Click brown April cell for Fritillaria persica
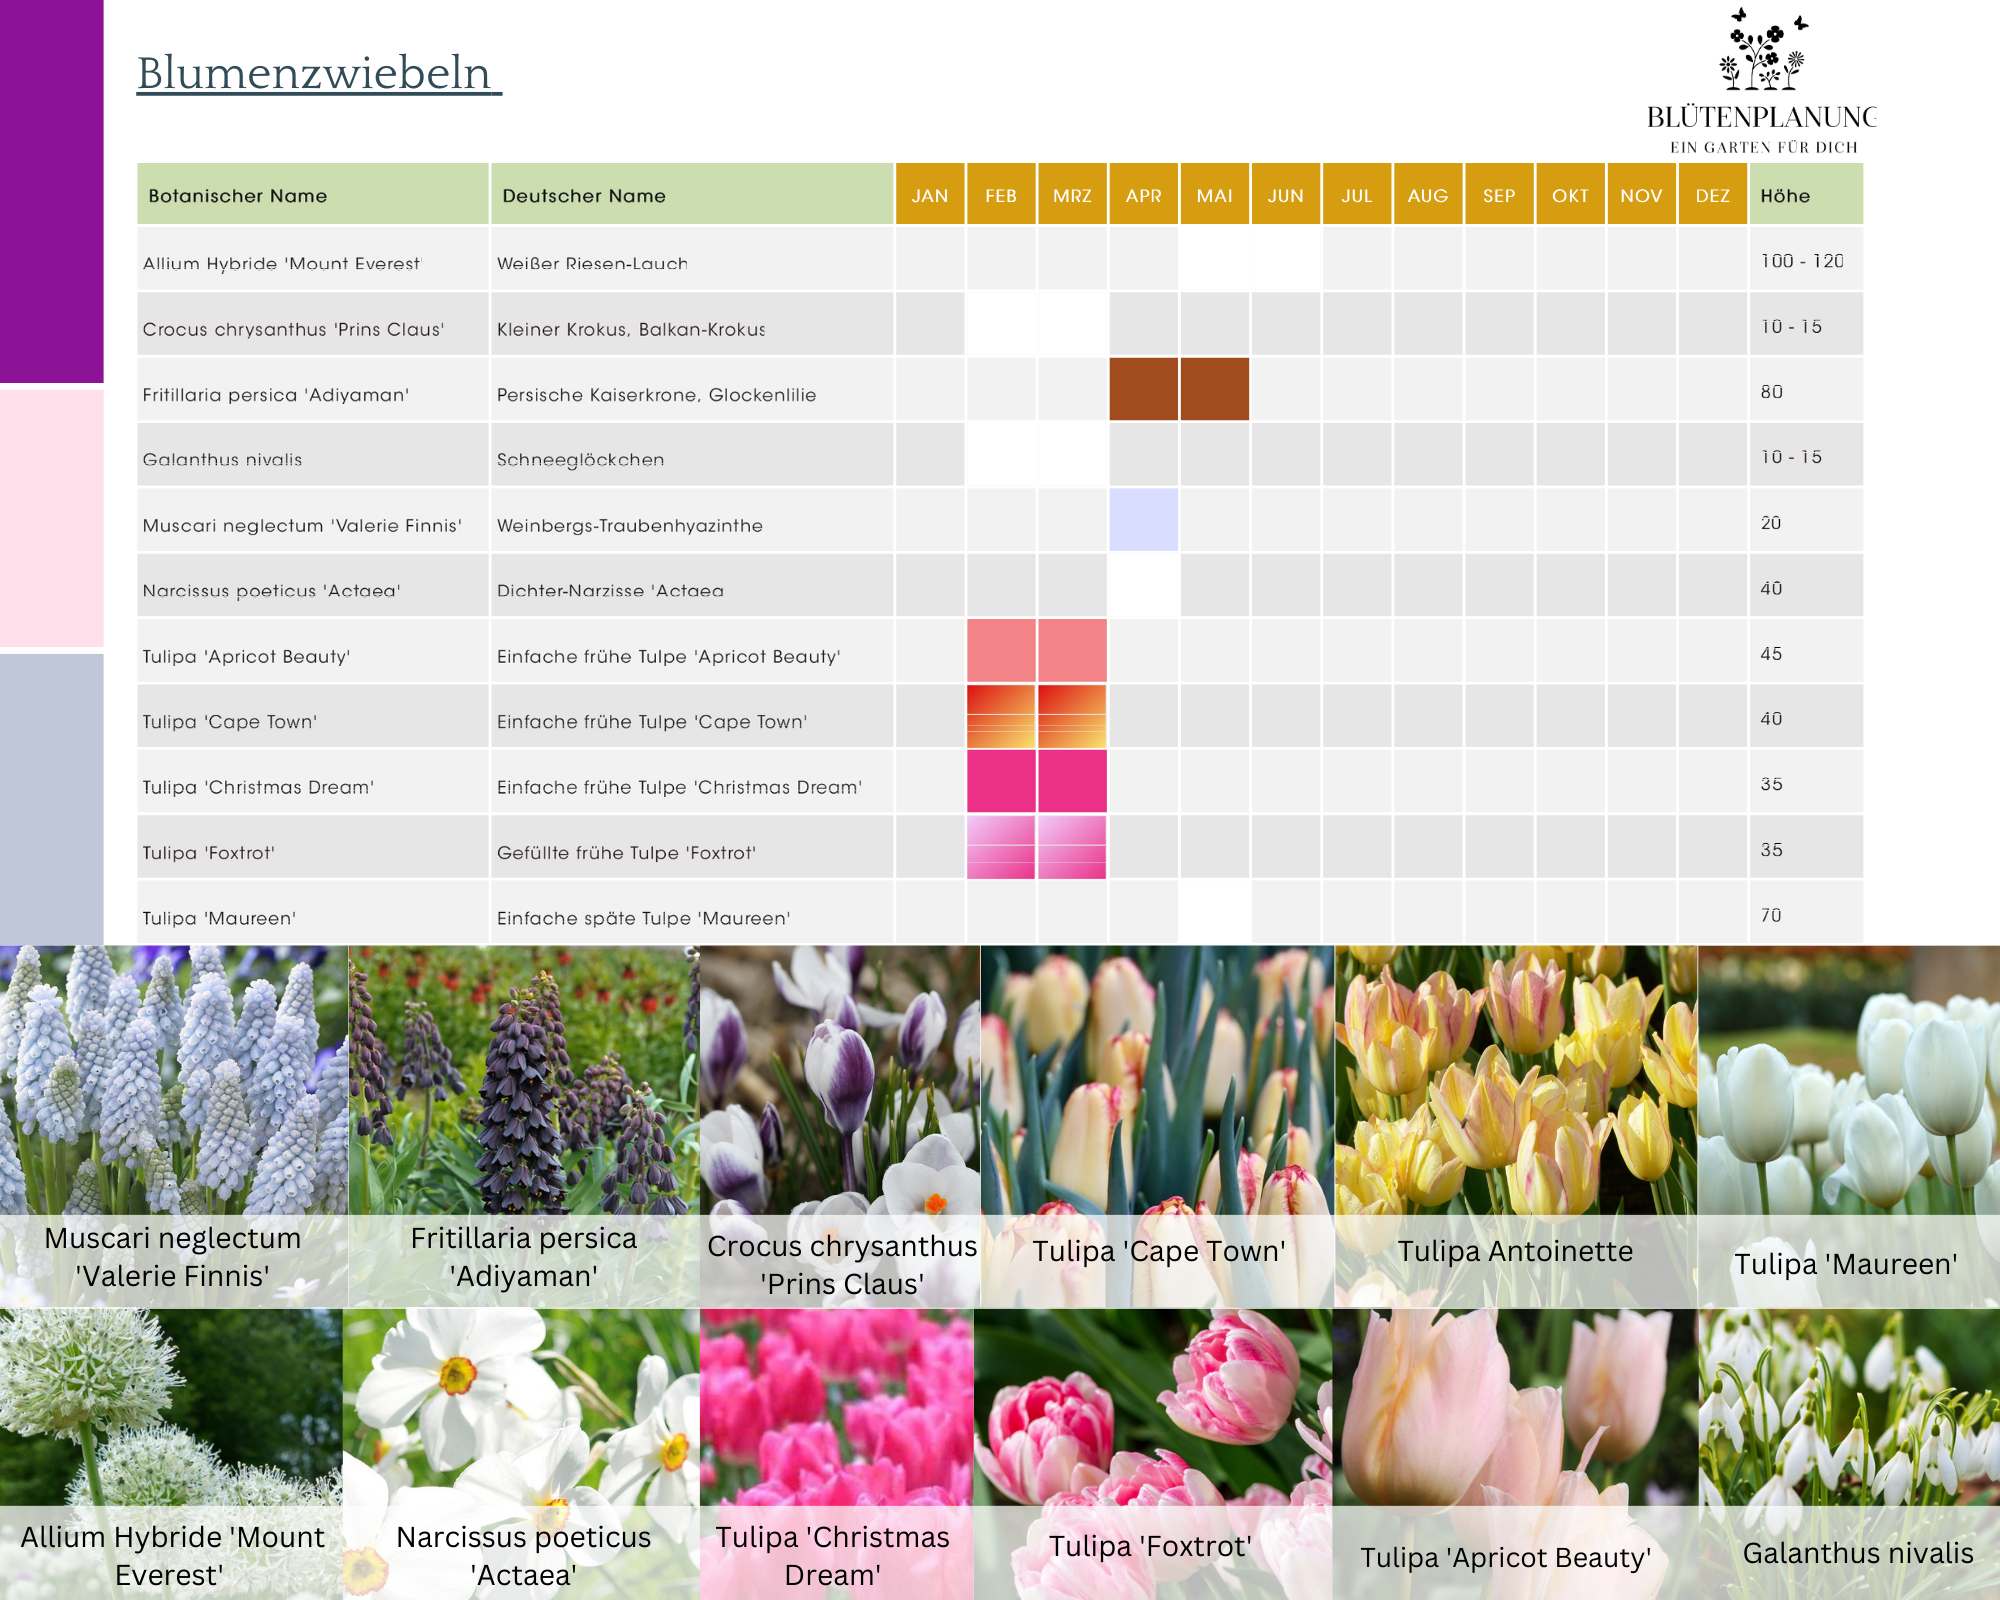Image resolution: width=2000 pixels, height=1600 pixels. [1143, 389]
